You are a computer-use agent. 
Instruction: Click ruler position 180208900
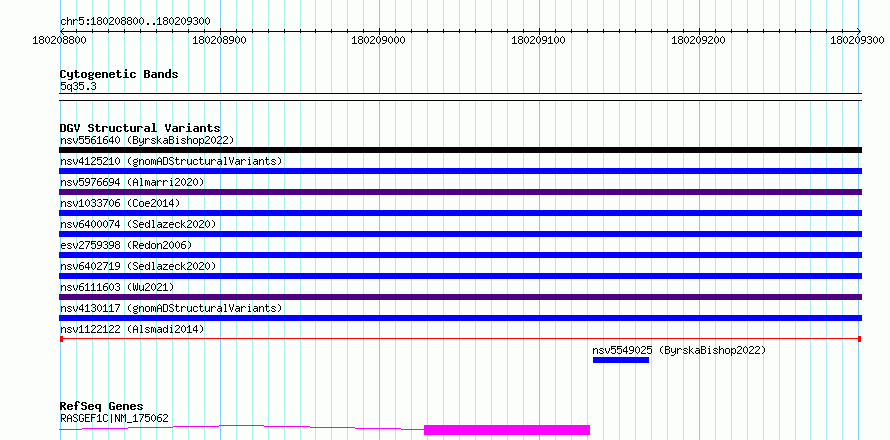click(x=219, y=40)
